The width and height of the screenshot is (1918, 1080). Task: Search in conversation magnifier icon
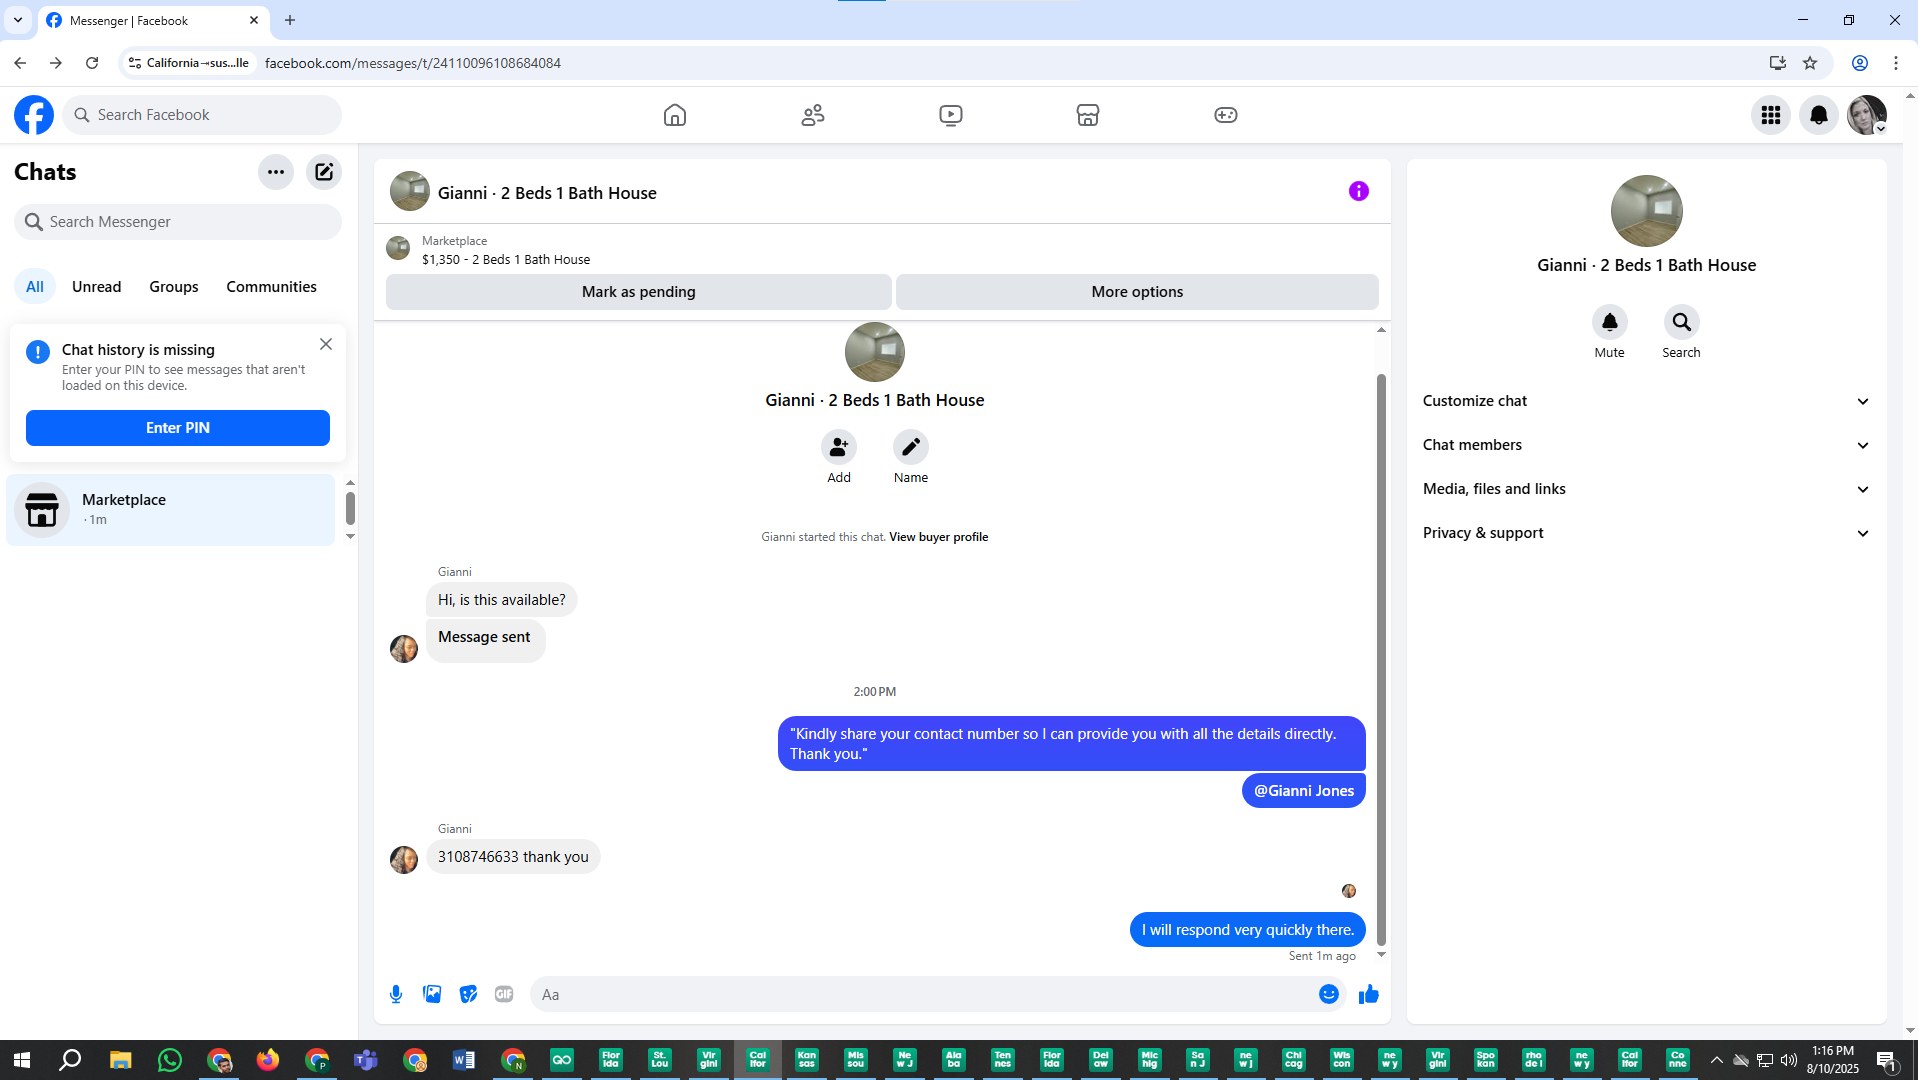[x=1682, y=322]
